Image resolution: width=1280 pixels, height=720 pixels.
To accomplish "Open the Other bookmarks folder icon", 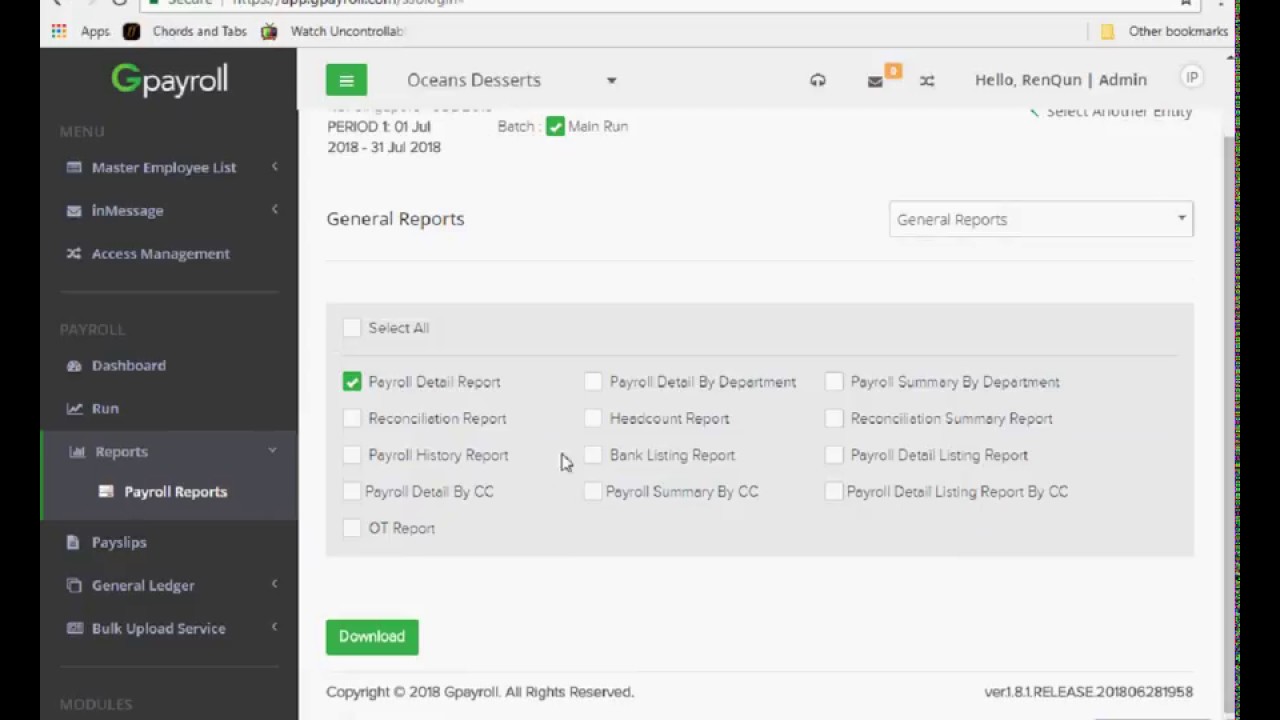I will click(1107, 31).
